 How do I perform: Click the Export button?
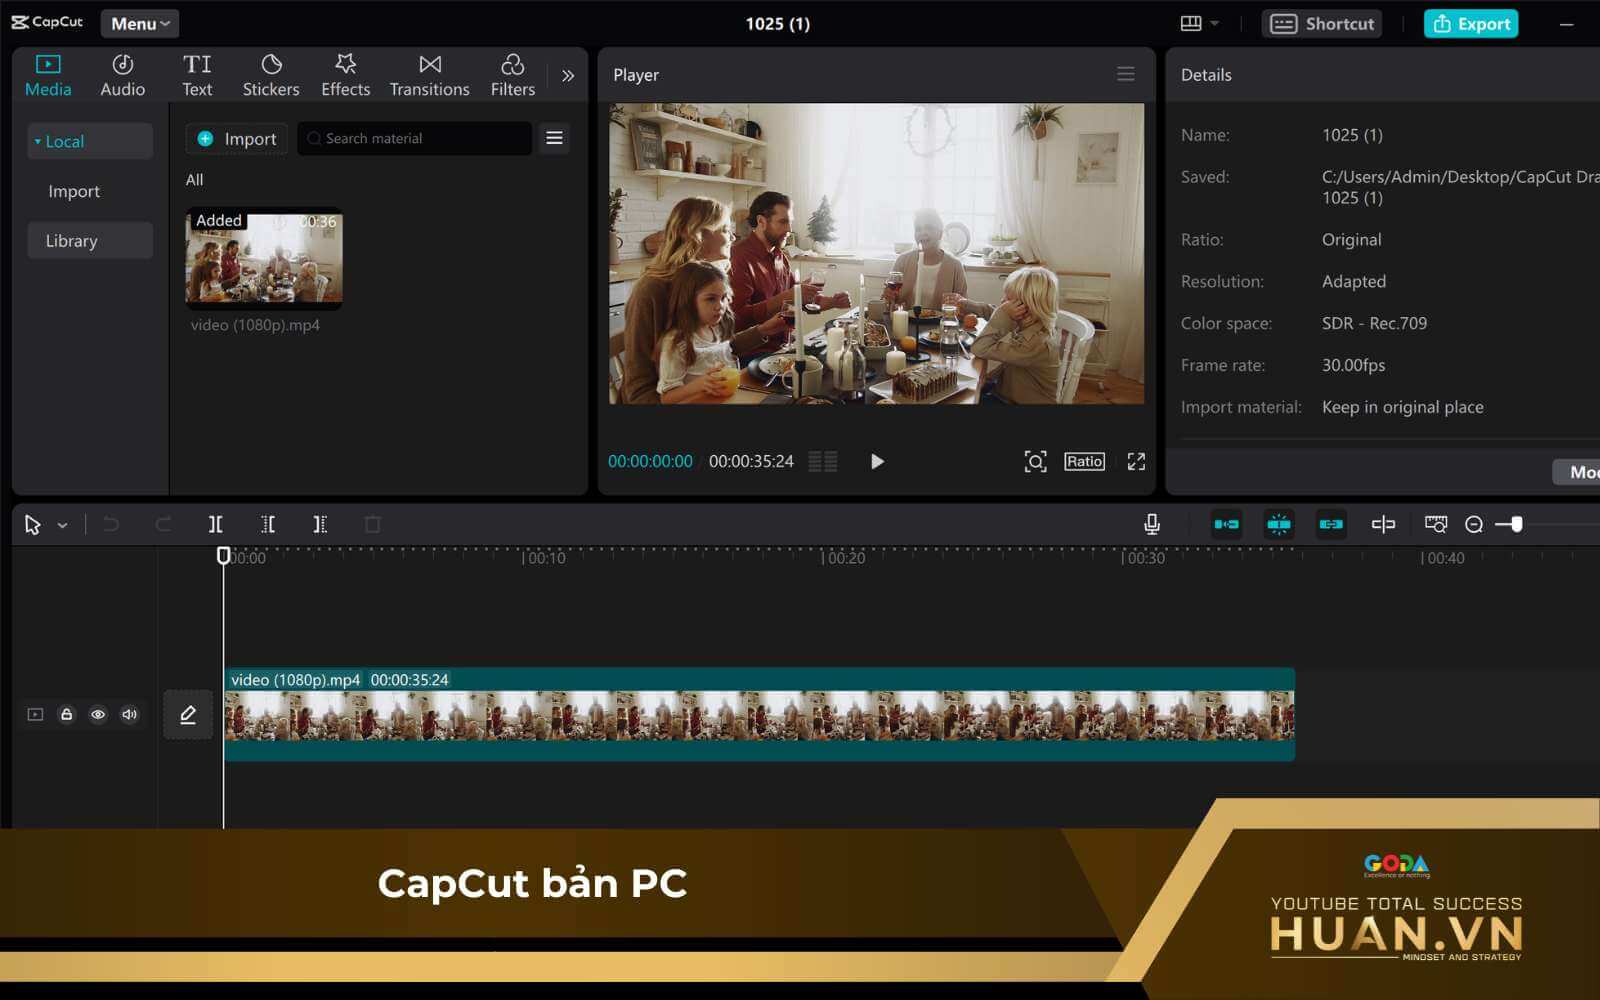click(1471, 24)
